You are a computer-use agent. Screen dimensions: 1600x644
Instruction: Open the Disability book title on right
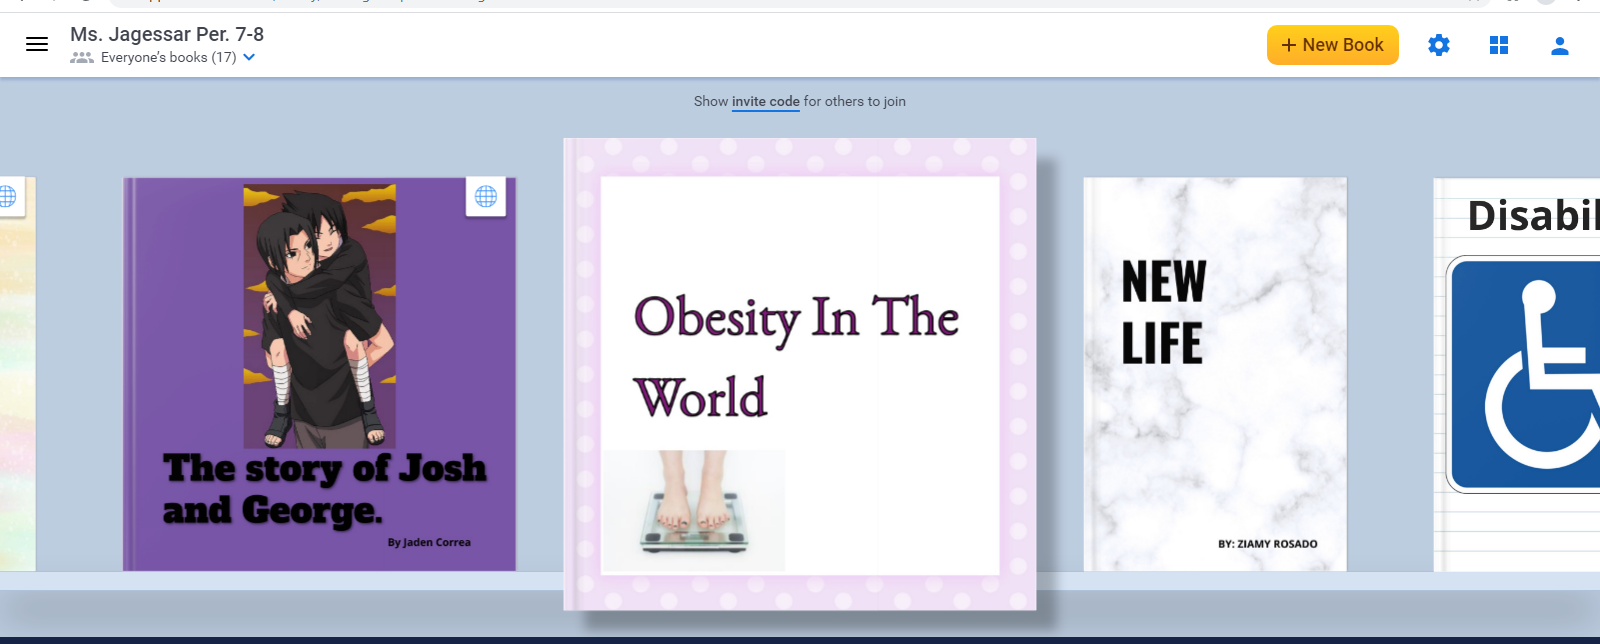coord(1531,216)
